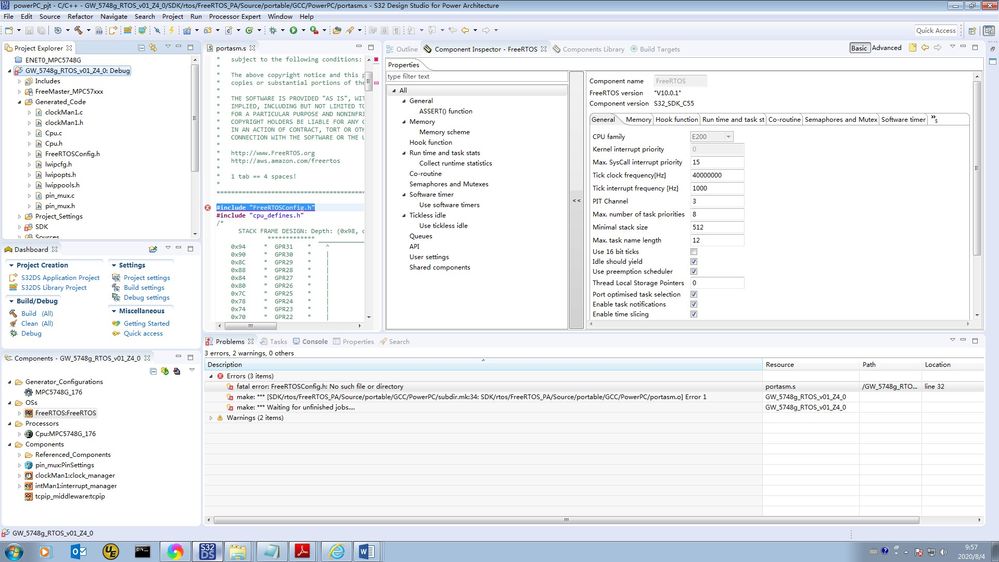Select the FreeRTOS:FreeRTOS component icon
Screen dimensions: 999x562
coord(28,412)
